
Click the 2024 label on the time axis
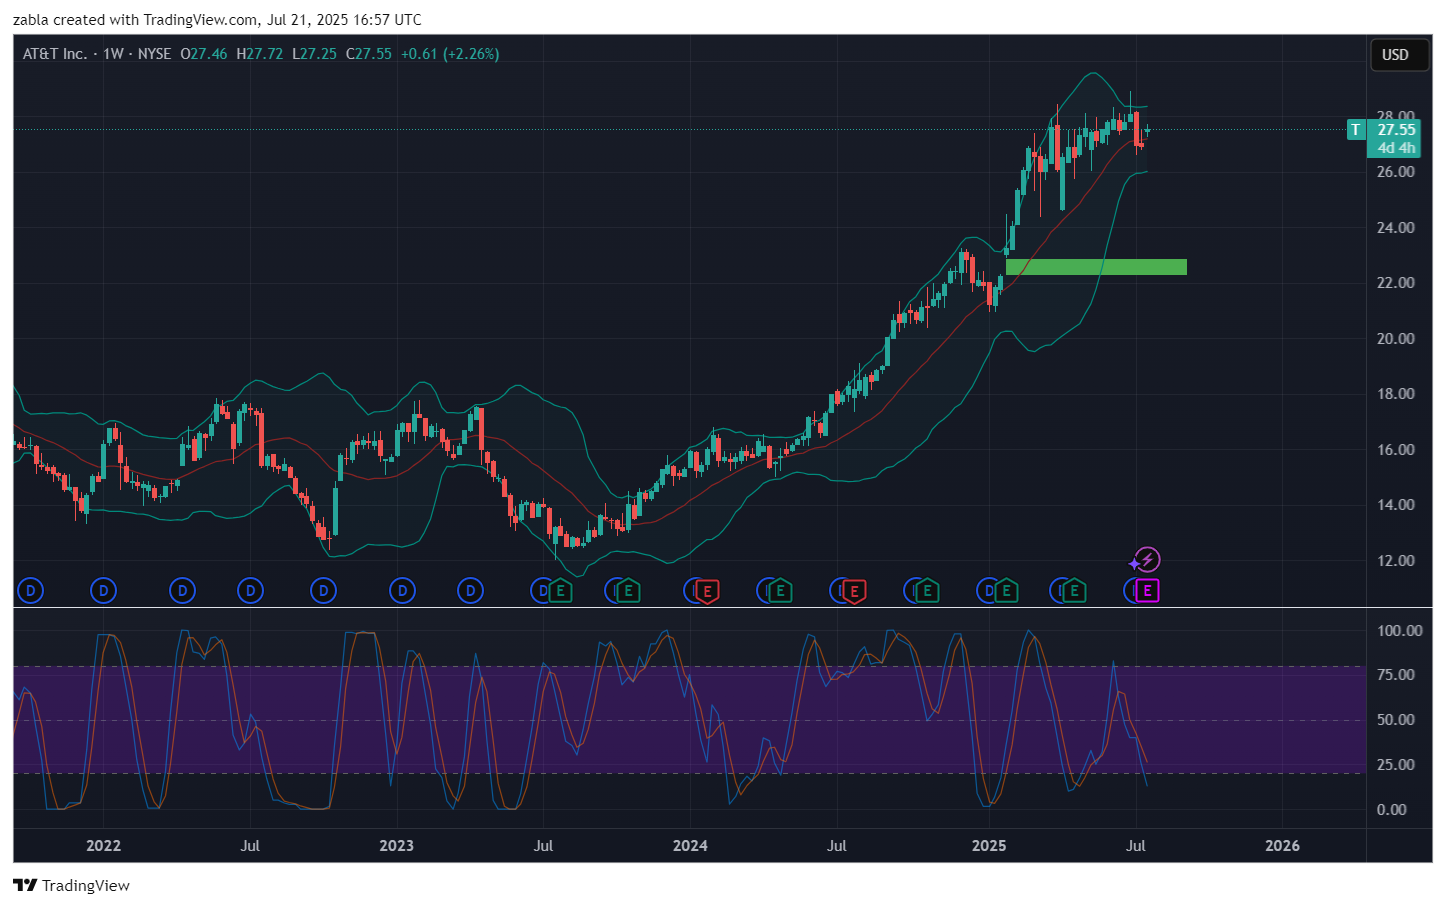pos(690,846)
